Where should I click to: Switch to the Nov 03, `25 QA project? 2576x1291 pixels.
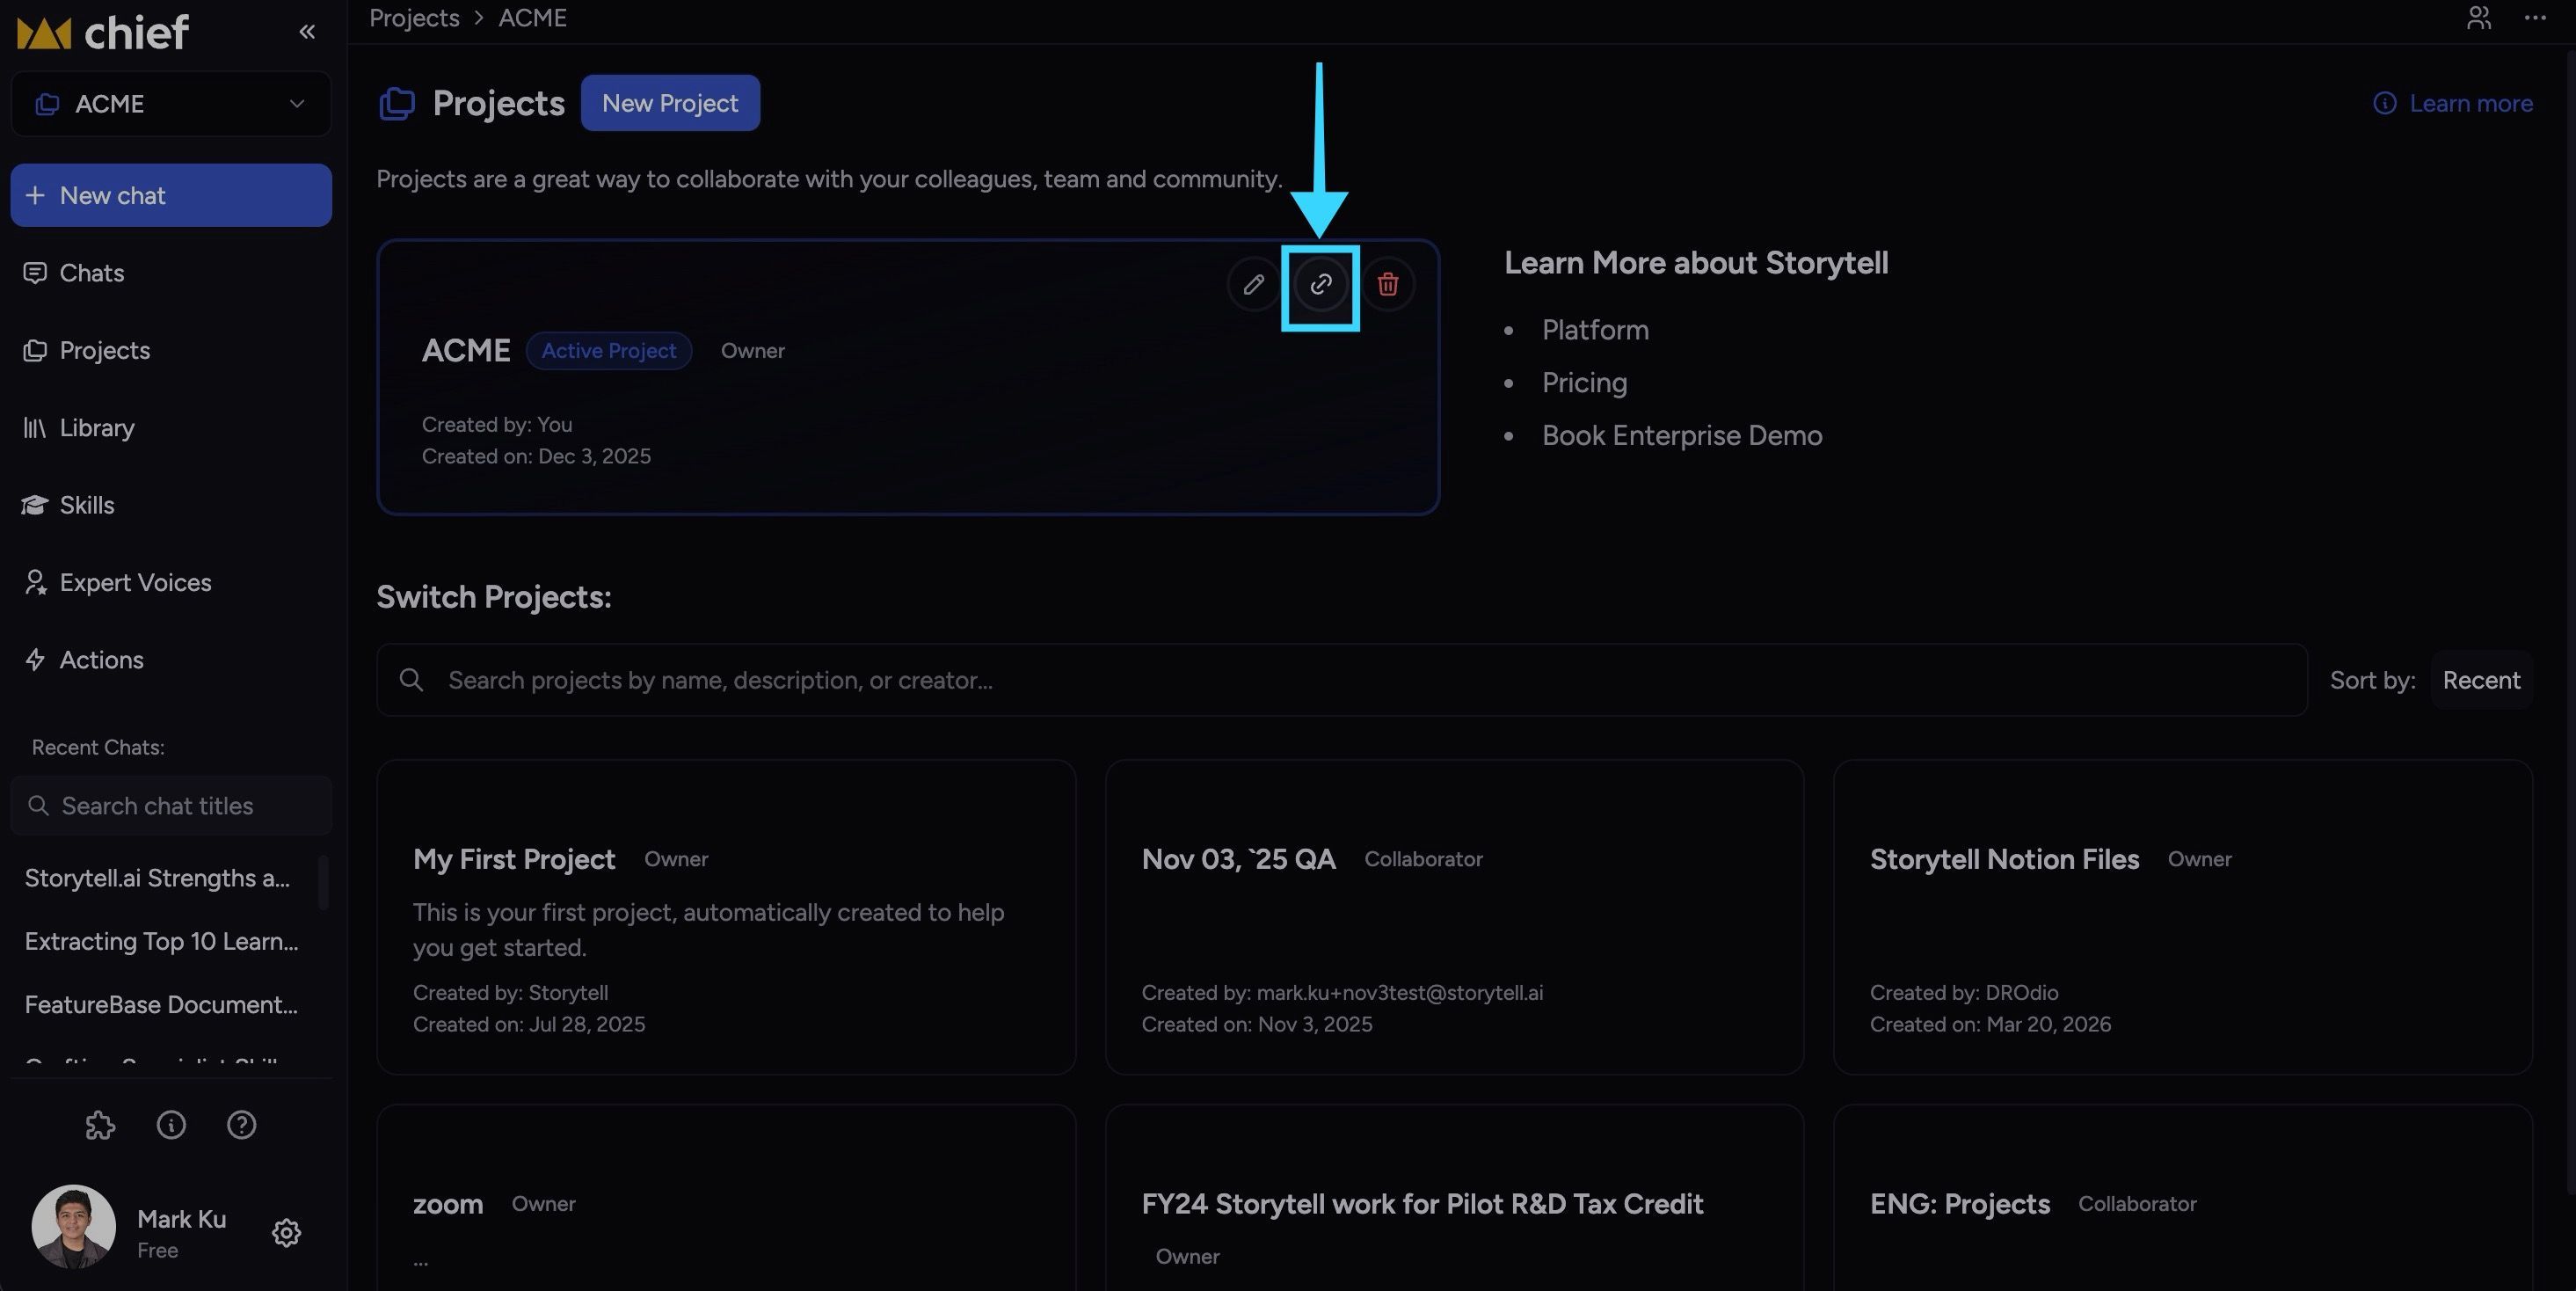point(1454,917)
